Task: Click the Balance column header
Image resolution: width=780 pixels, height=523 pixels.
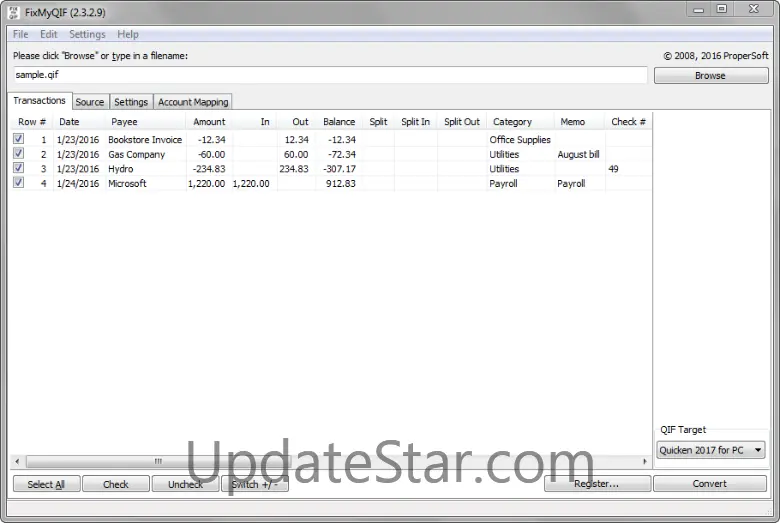Action: [339, 122]
